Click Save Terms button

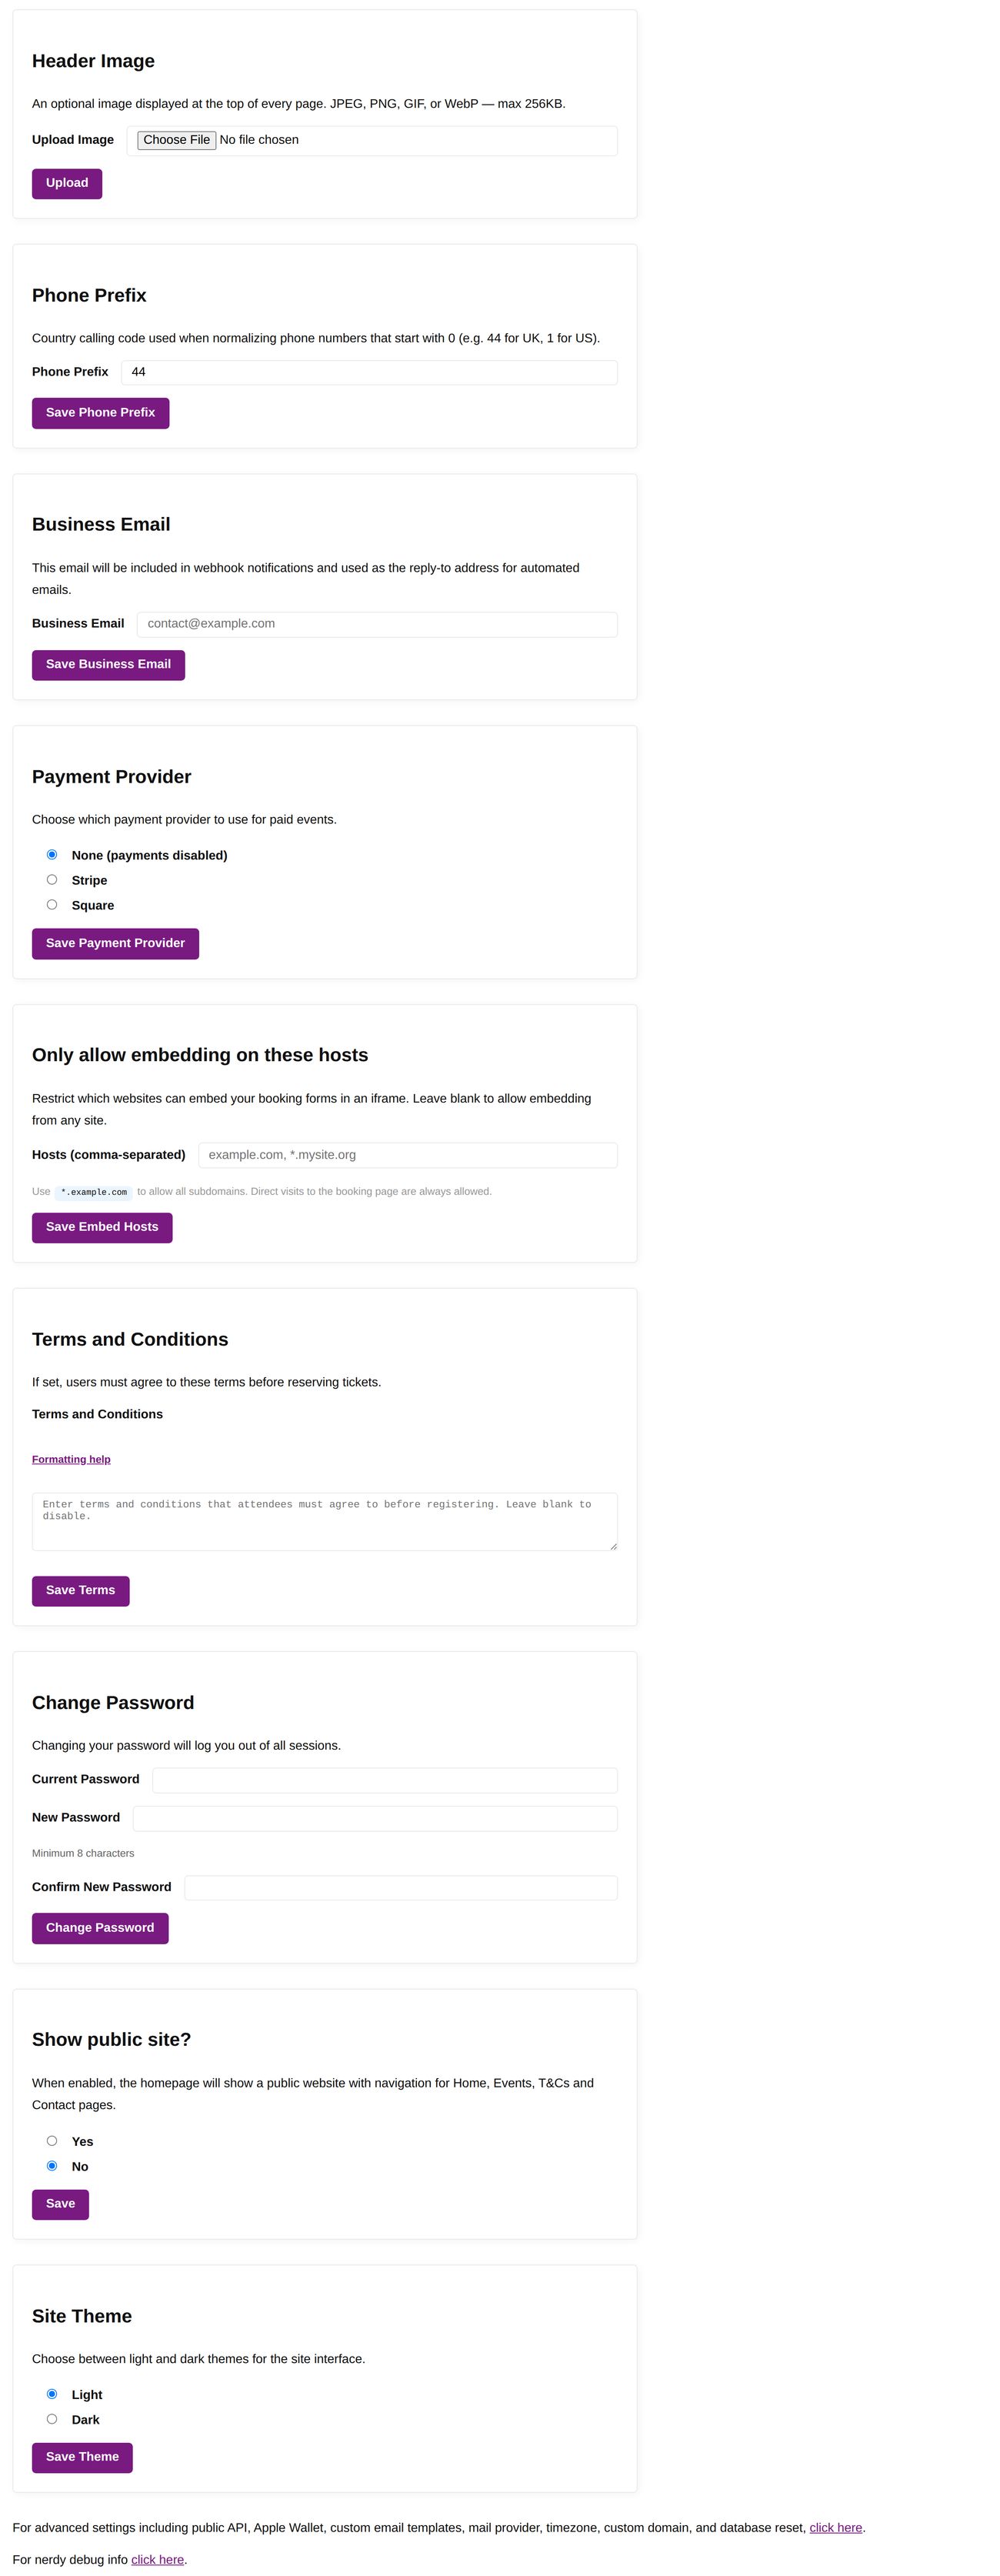80,1590
